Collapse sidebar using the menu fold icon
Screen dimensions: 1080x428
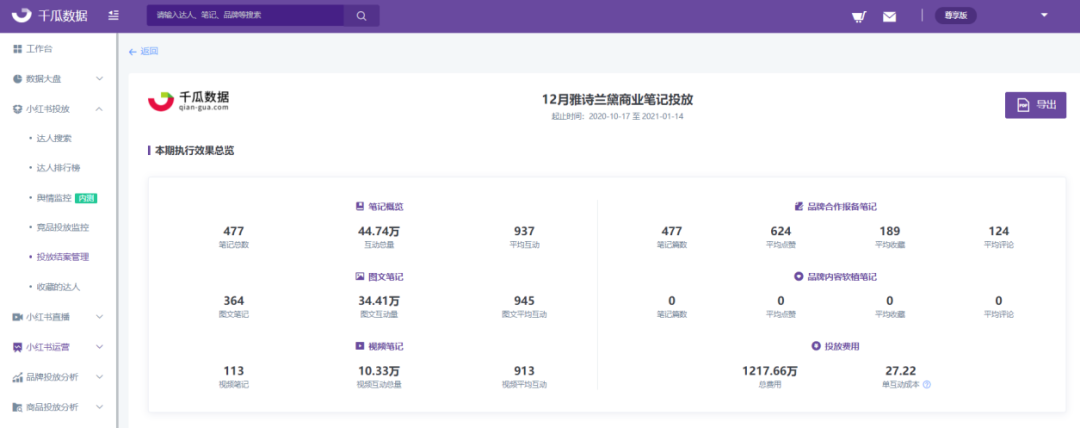(x=114, y=15)
